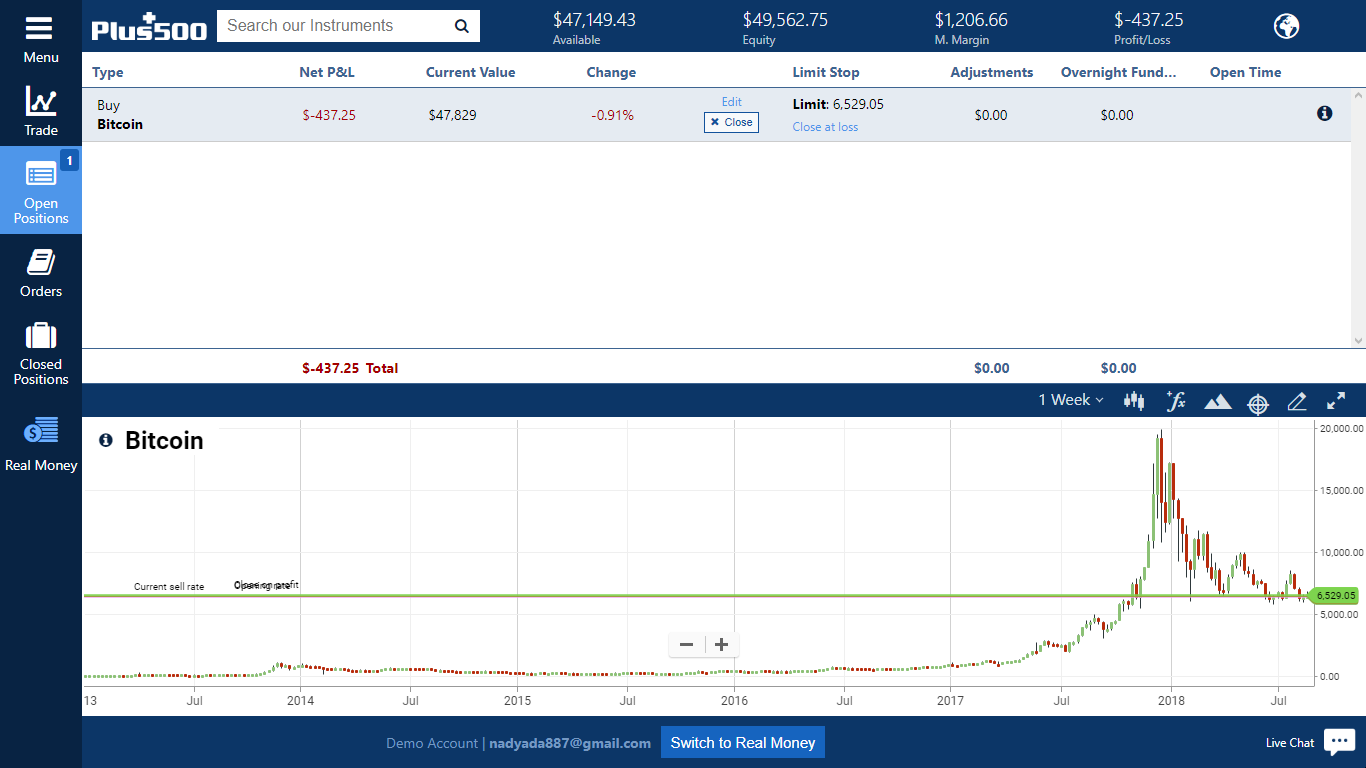Click the Live Chat label
This screenshot has width=1366, height=768.
(1290, 743)
